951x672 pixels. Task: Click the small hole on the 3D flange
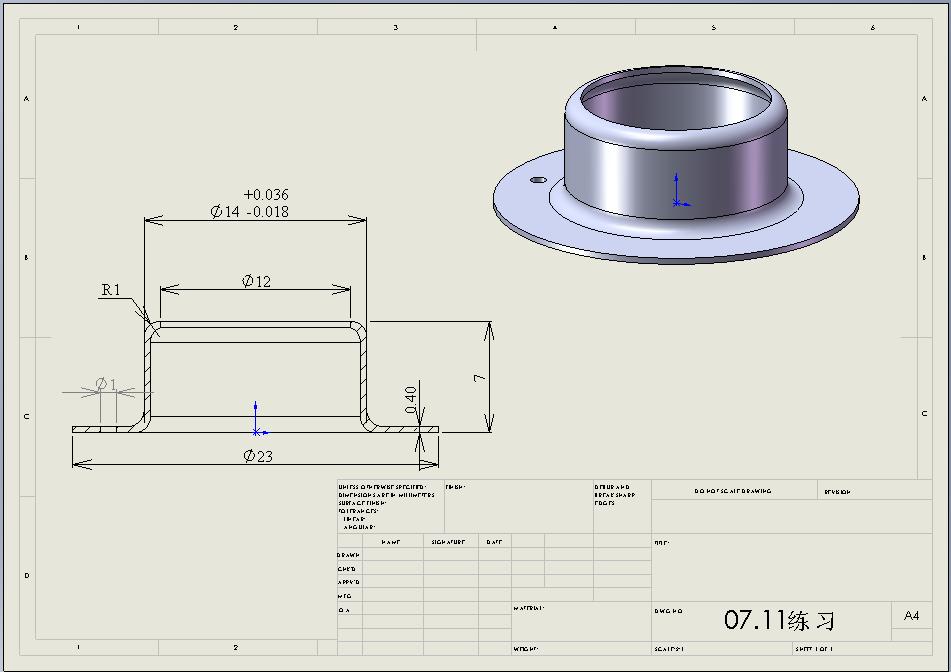coord(538,180)
